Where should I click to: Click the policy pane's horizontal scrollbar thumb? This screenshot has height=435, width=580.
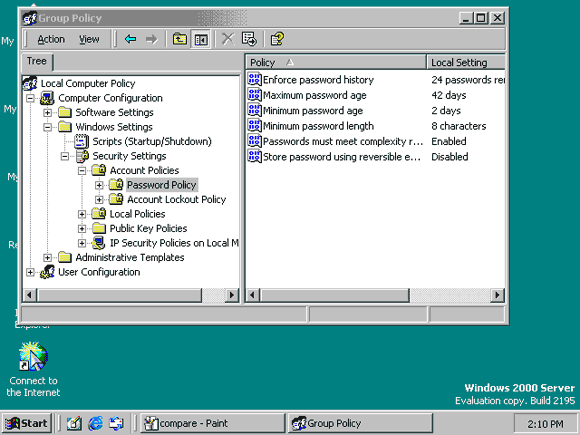(335, 295)
